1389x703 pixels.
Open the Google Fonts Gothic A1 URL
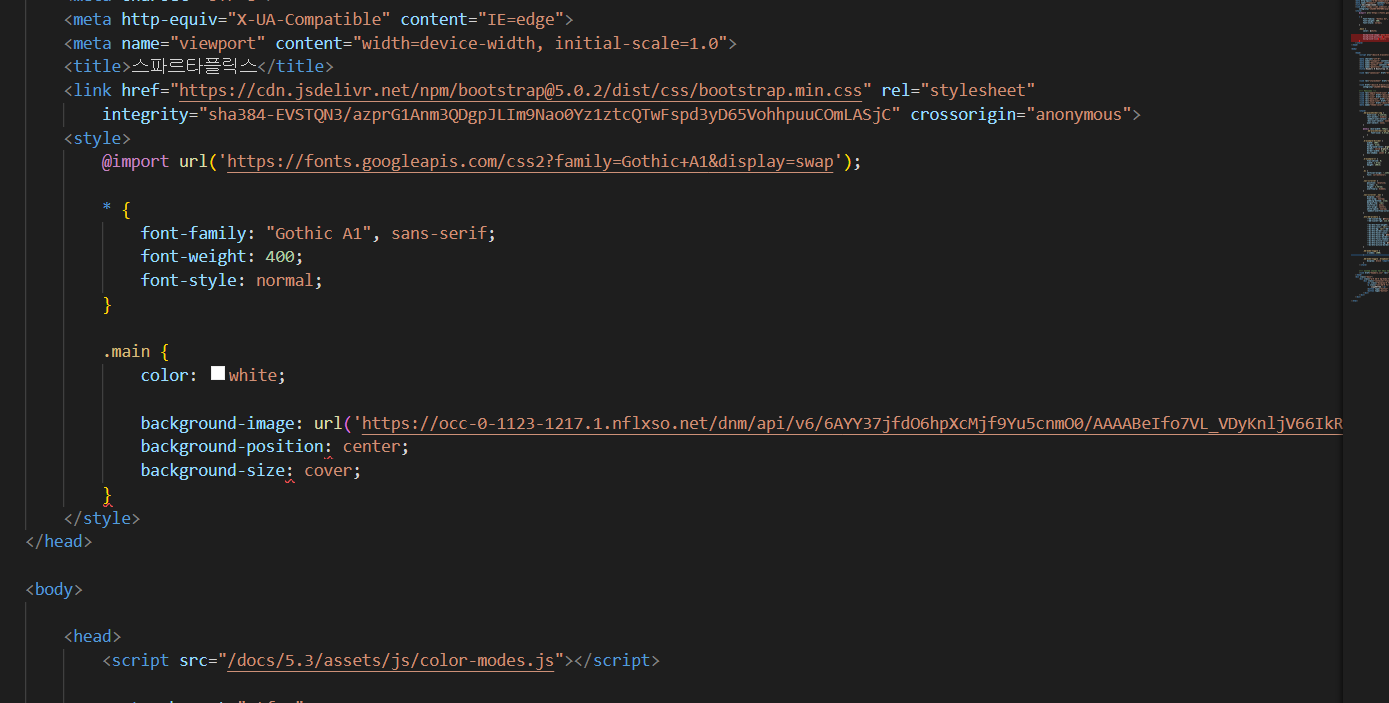(531, 161)
